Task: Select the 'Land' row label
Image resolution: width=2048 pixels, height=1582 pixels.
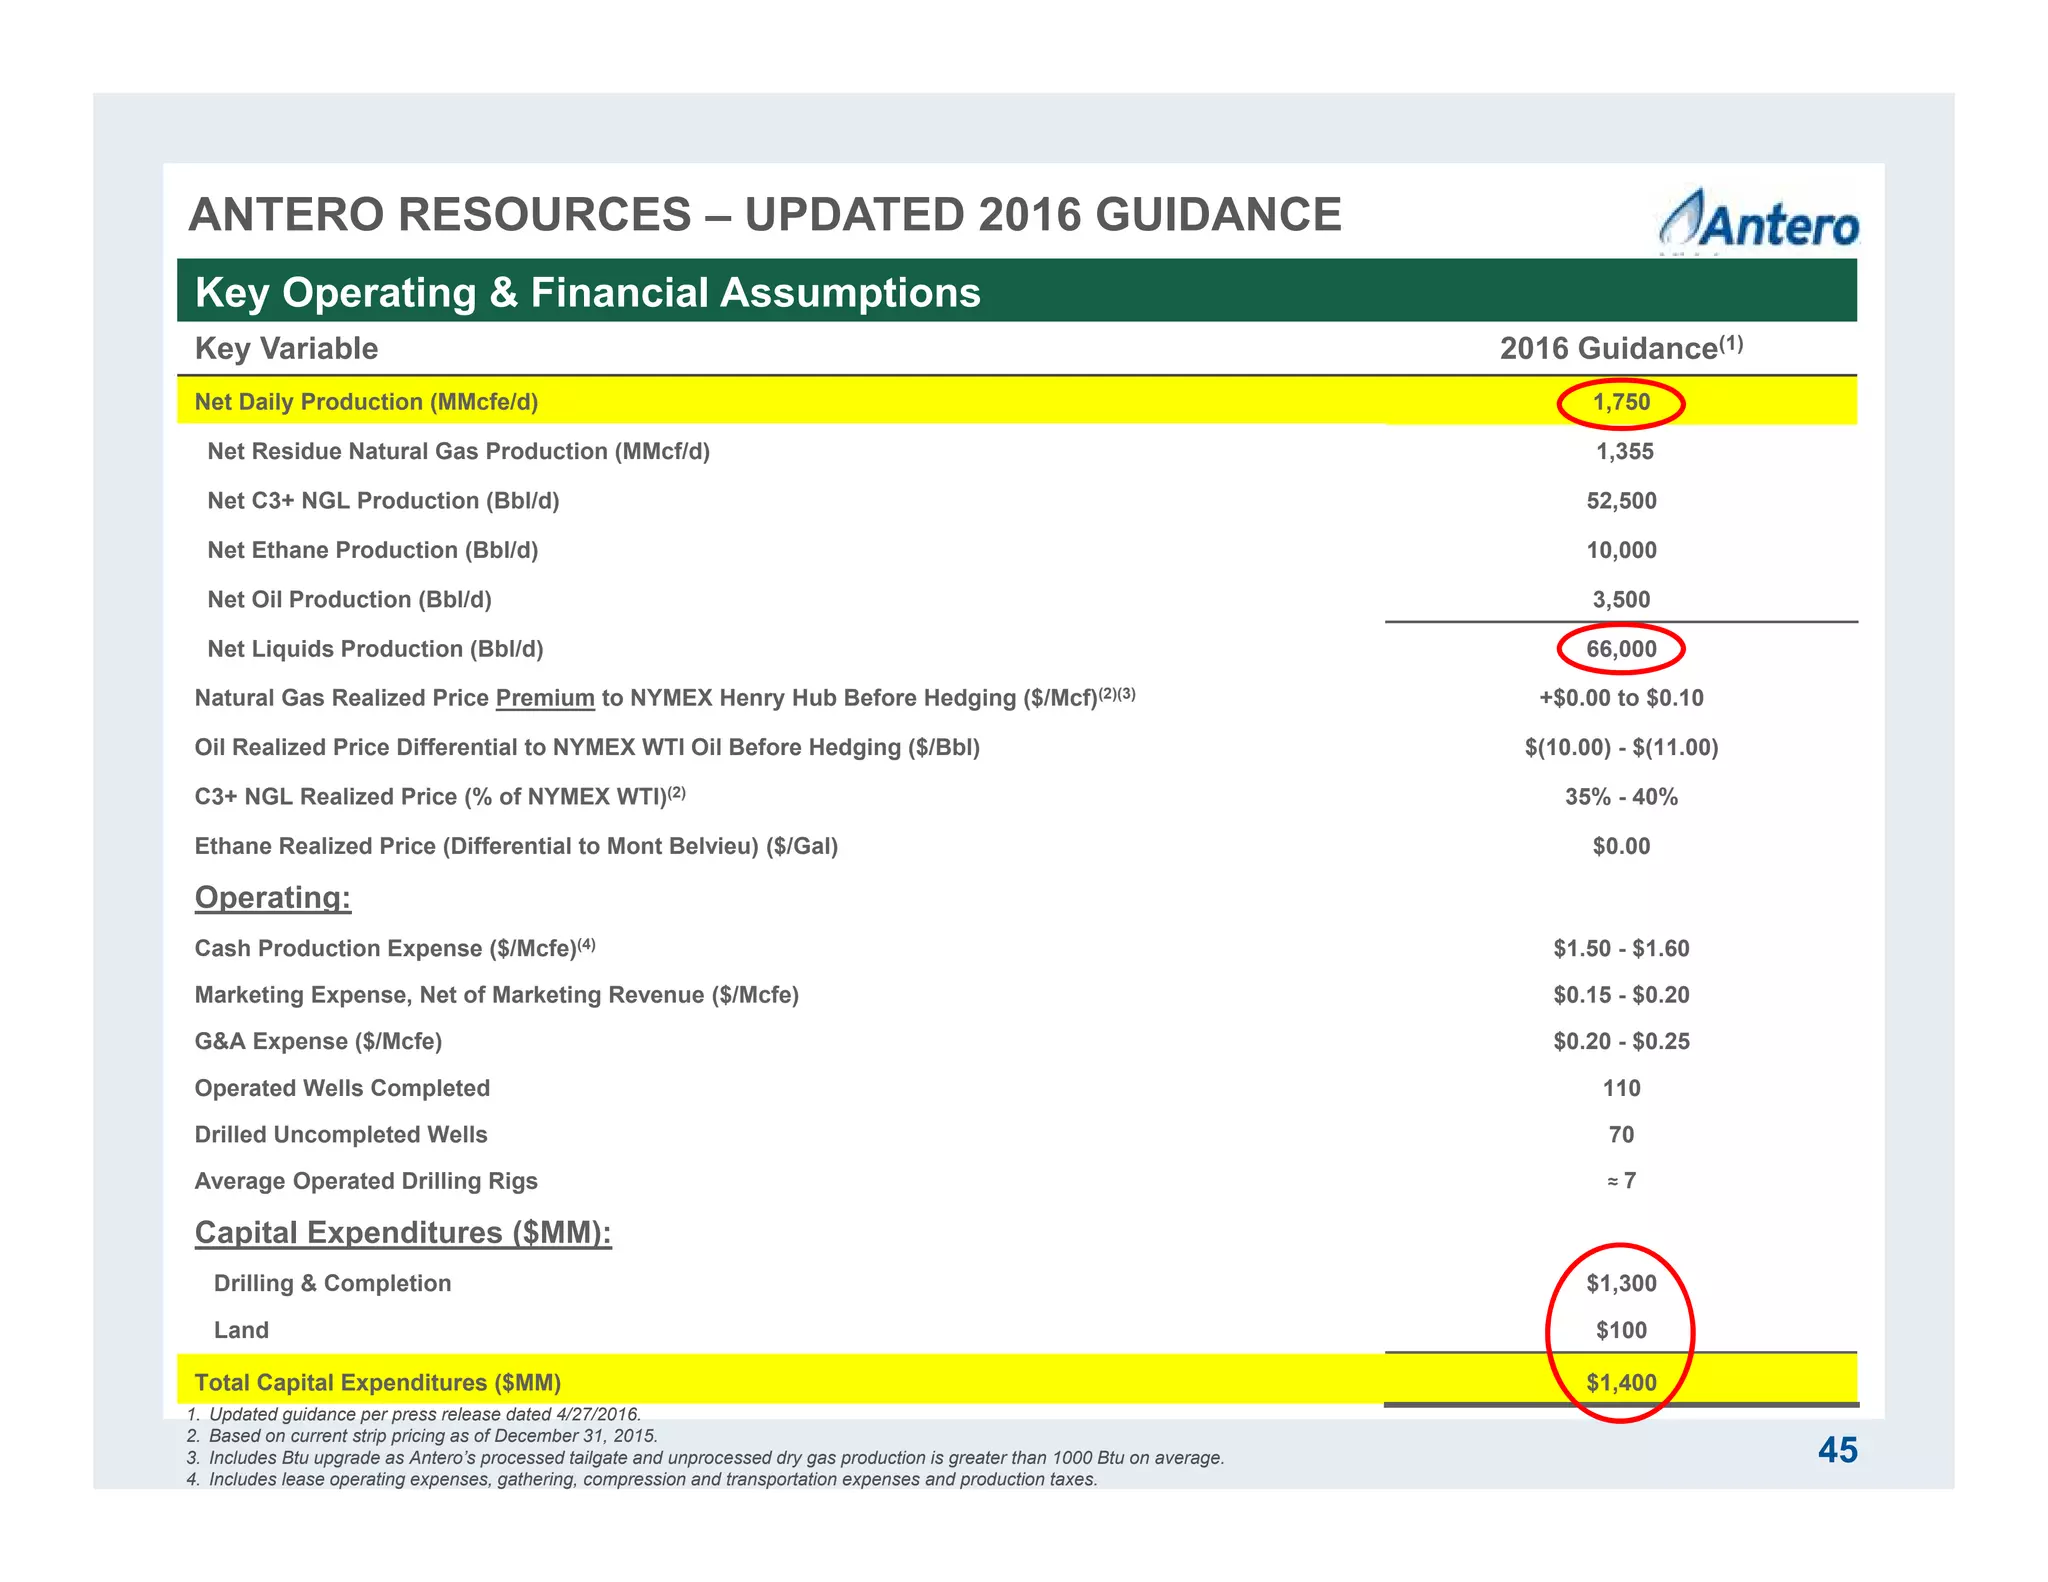Action: coord(241,1330)
